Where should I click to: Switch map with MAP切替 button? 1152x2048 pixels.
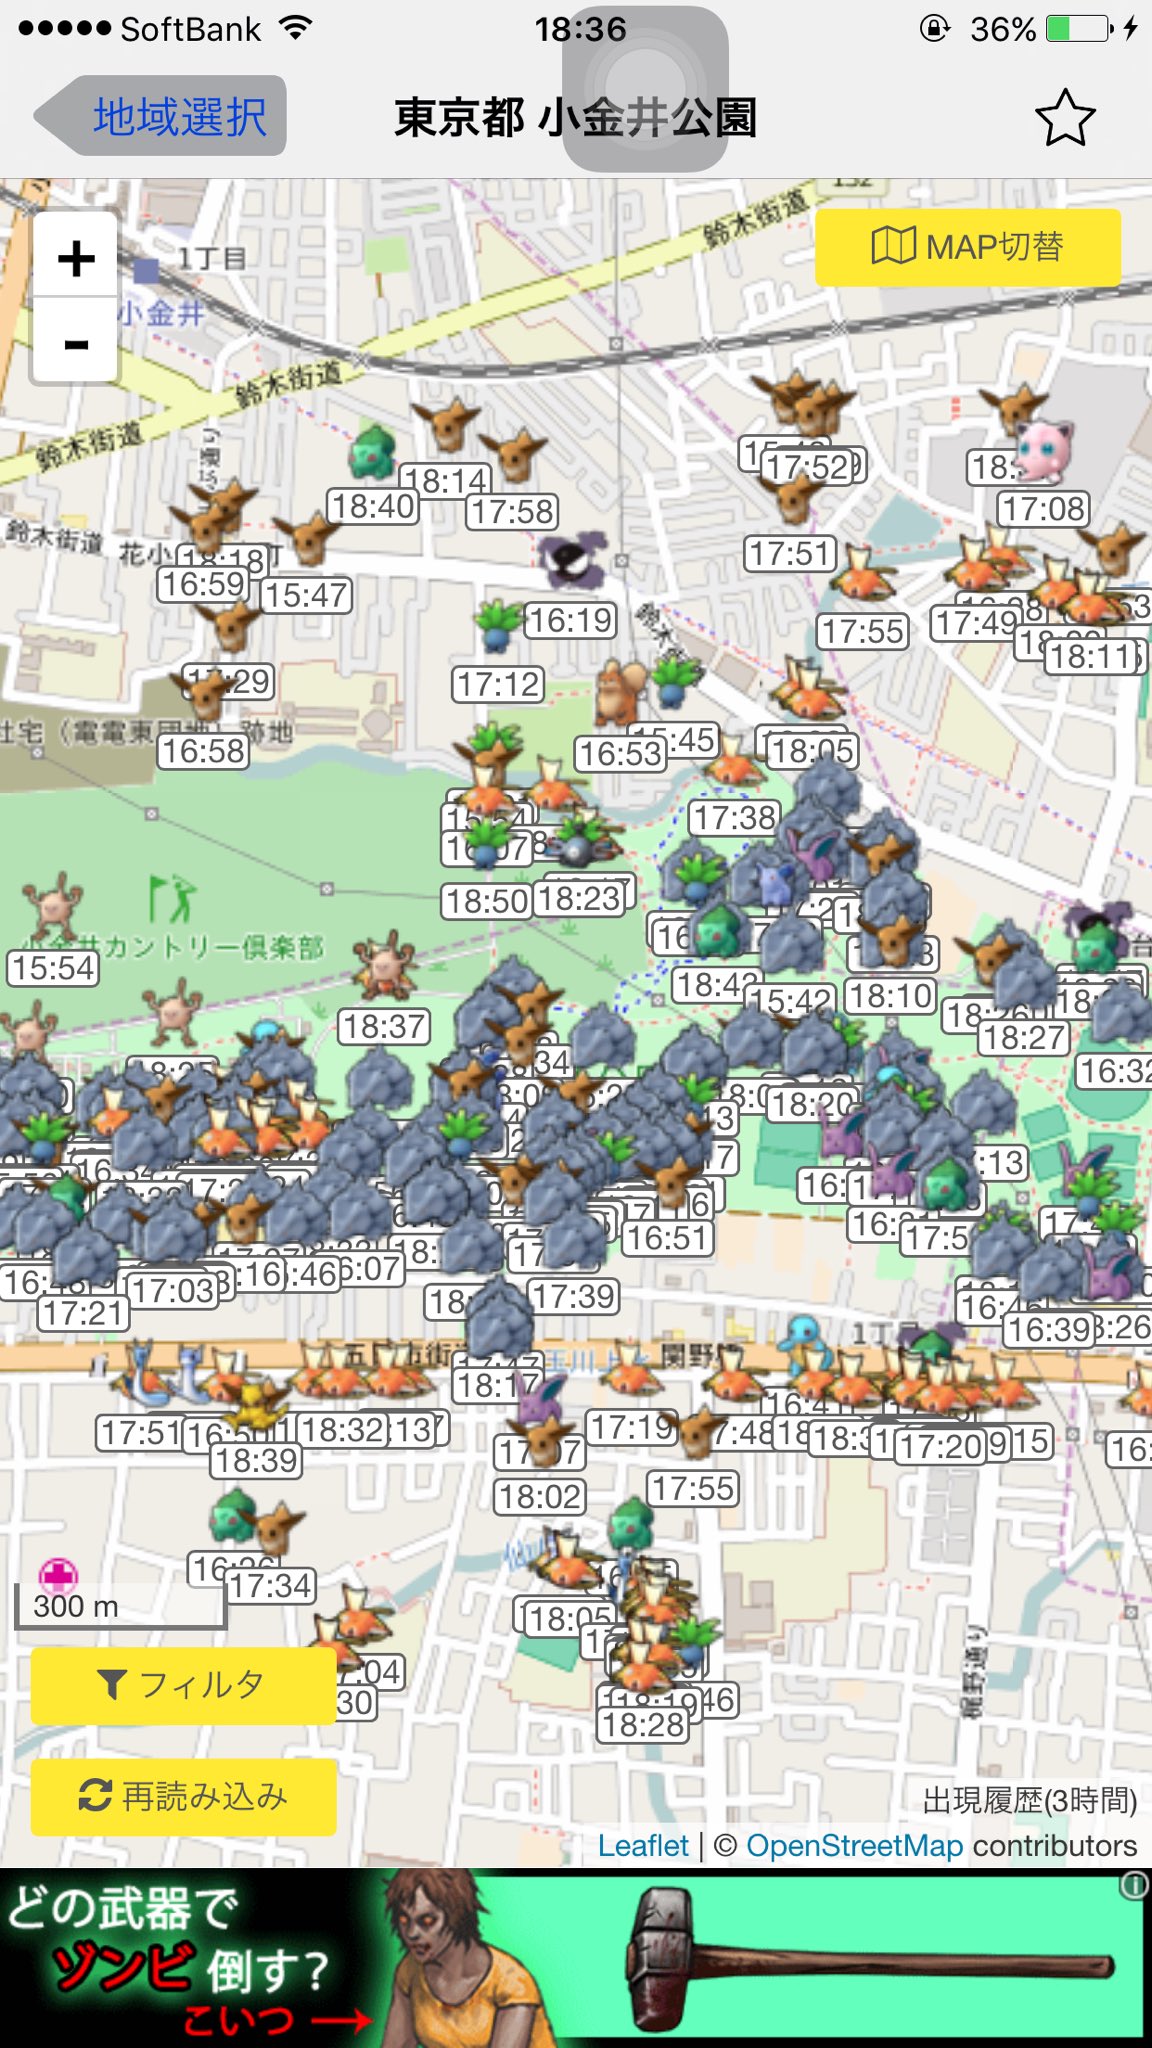(967, 247)
